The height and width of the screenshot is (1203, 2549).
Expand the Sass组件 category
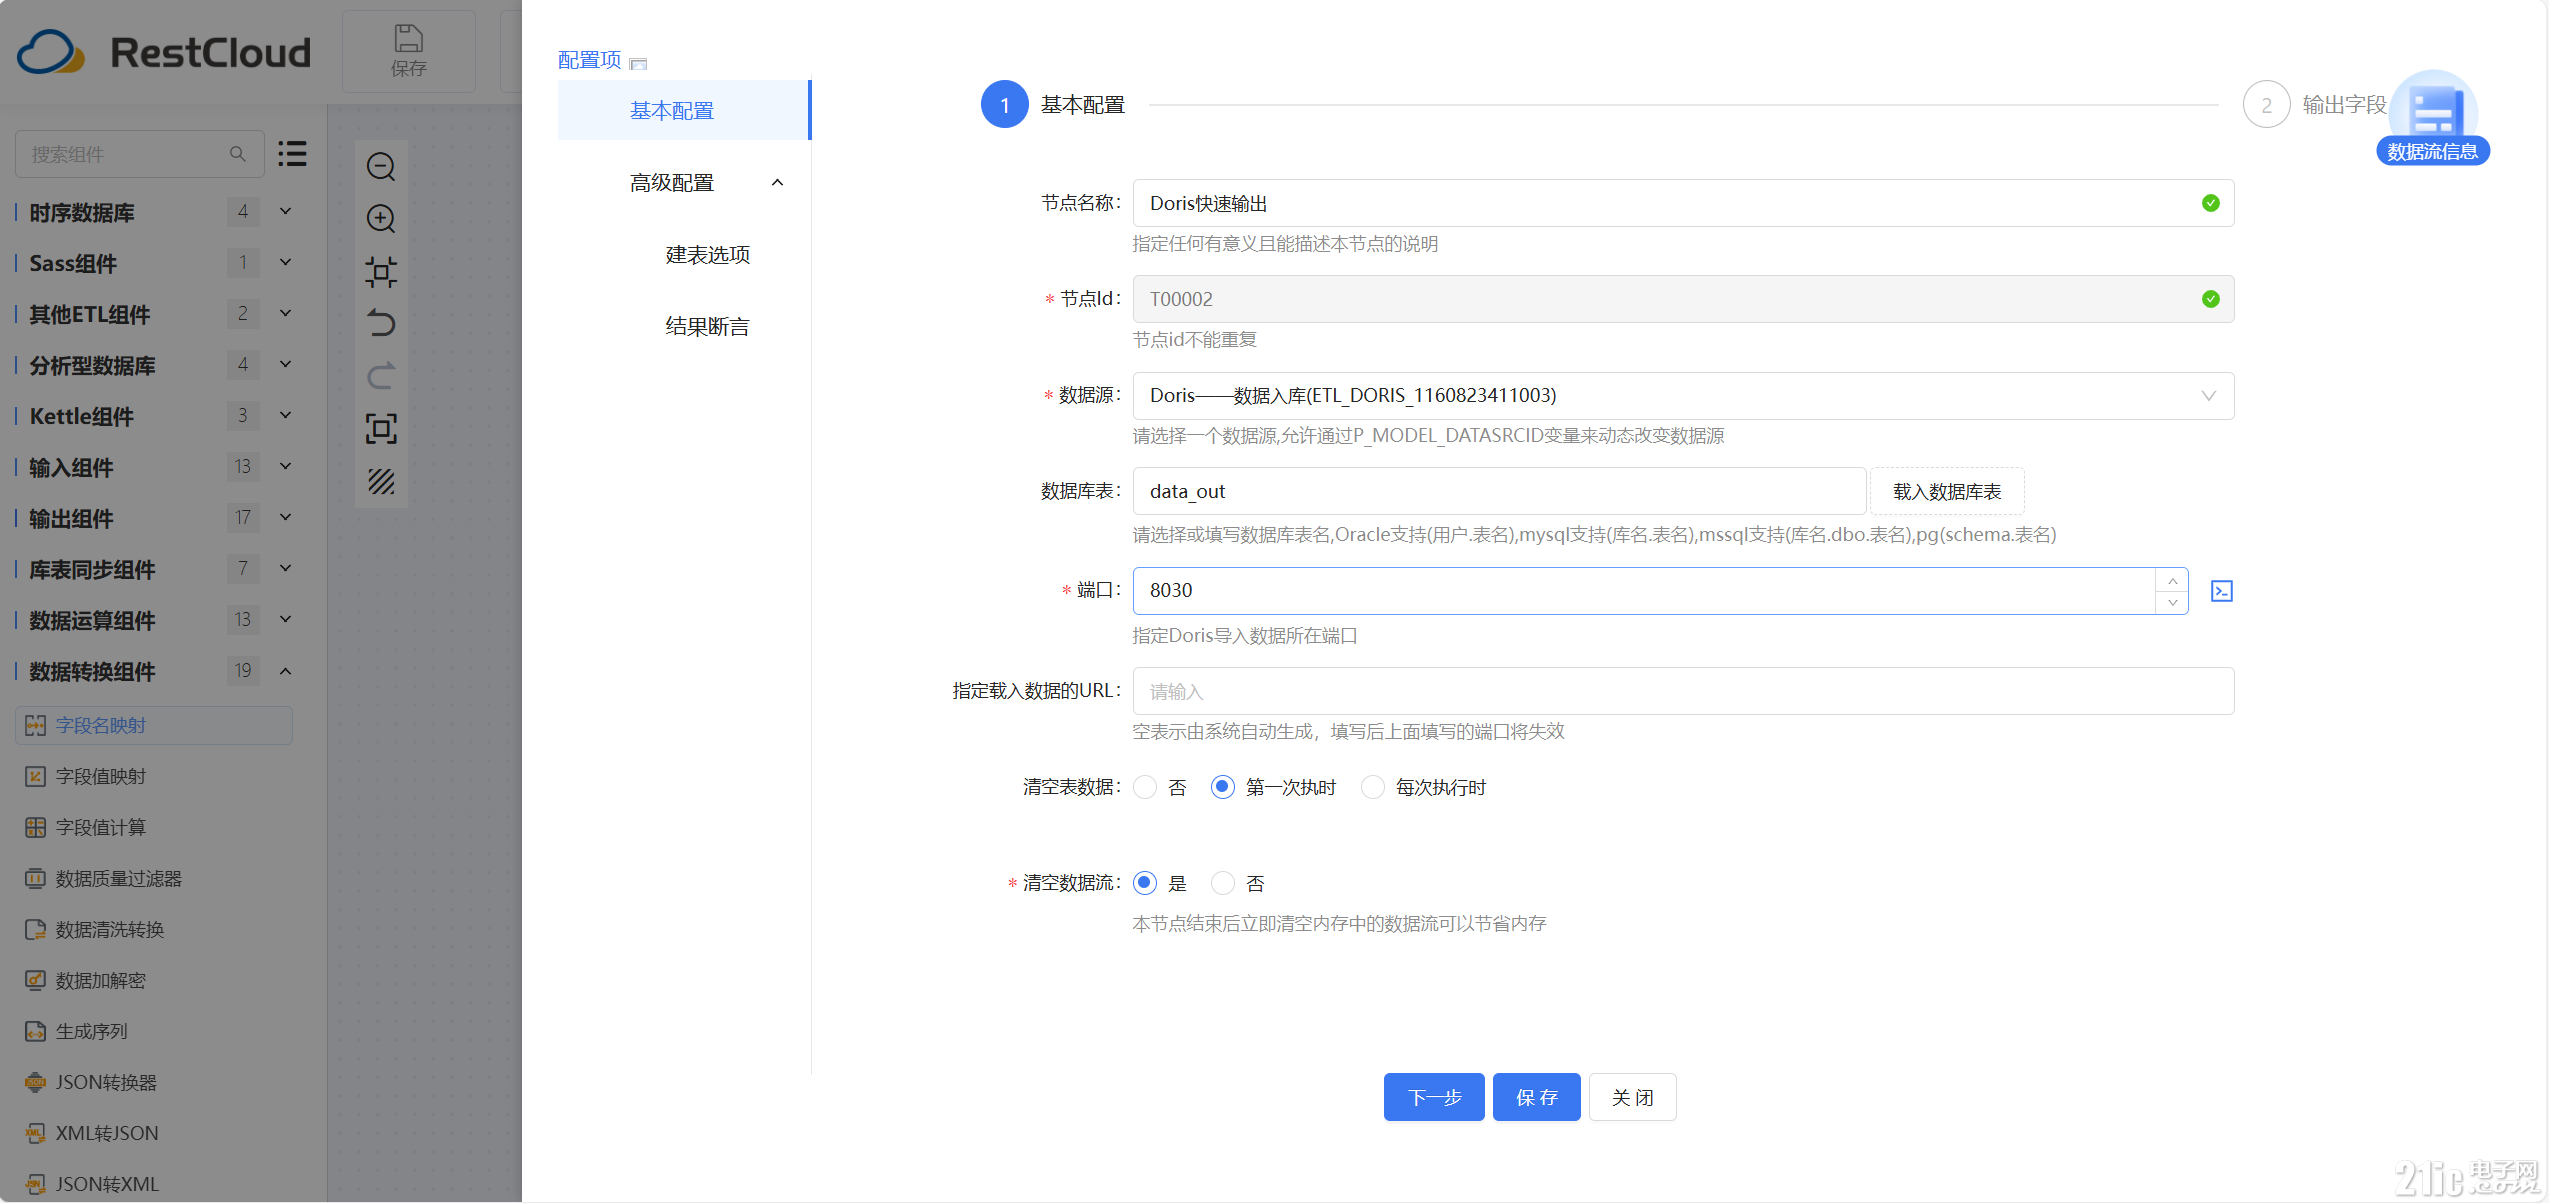click(285, 262)
